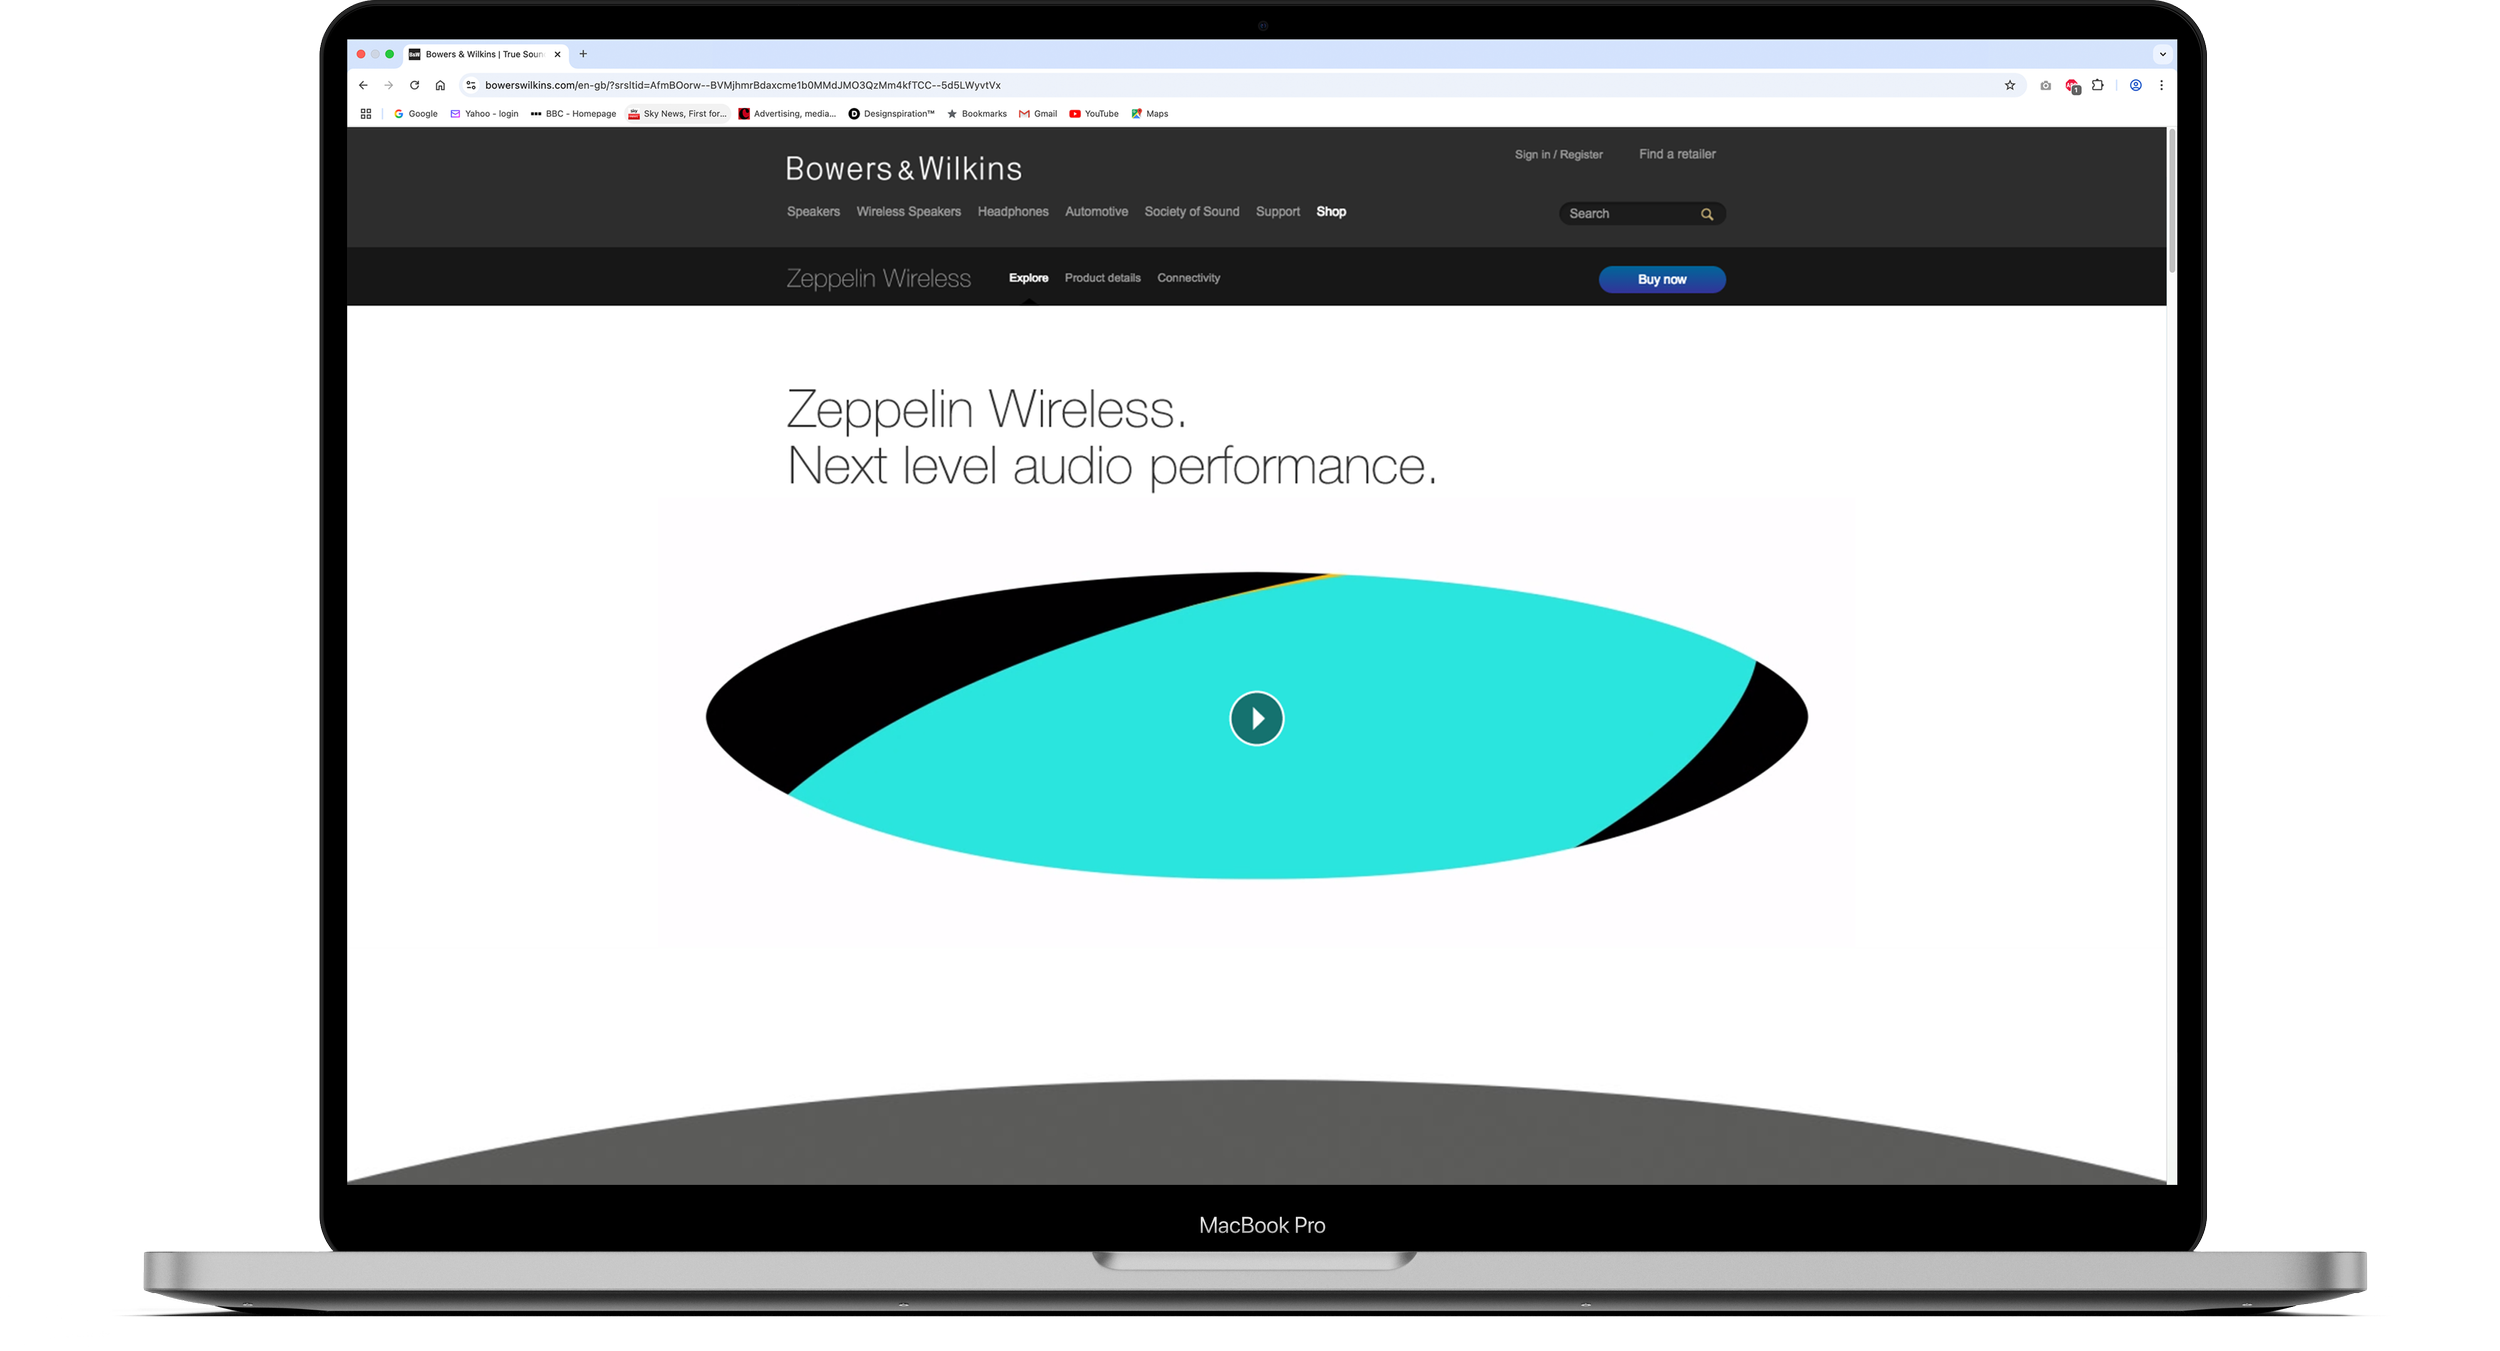Click into the website Search field
The image size is (2500, 1351).
[x=1625, y=214]
